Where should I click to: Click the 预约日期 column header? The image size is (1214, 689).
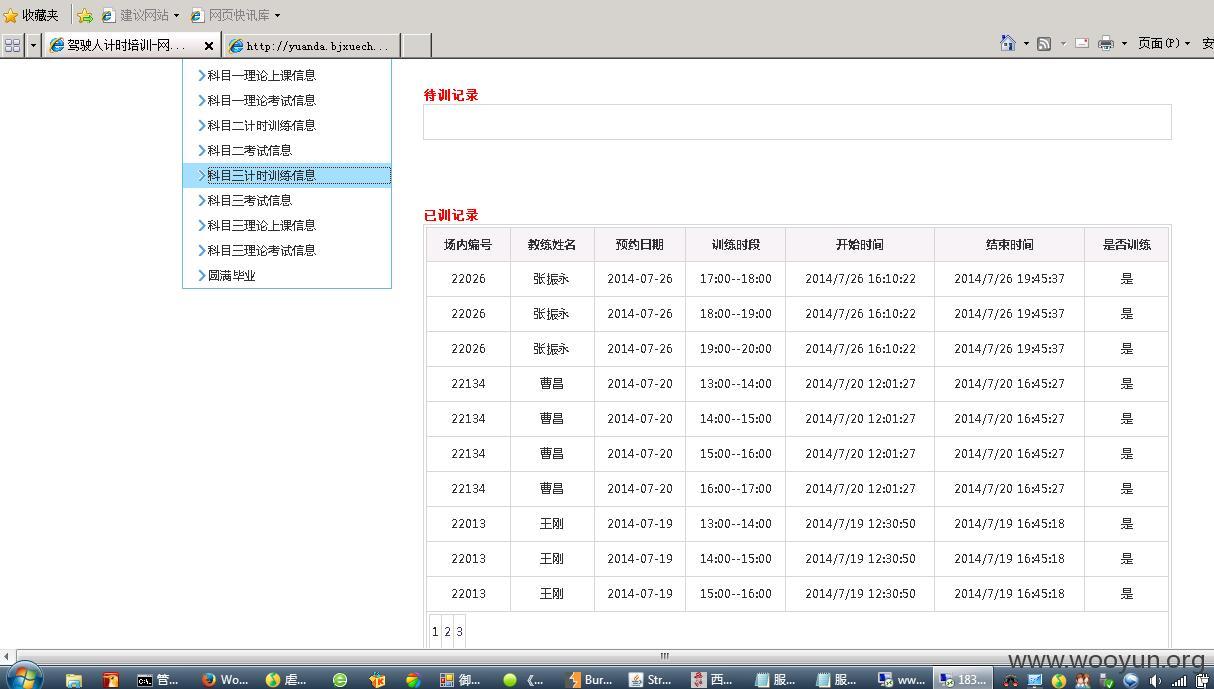point(640,244)
